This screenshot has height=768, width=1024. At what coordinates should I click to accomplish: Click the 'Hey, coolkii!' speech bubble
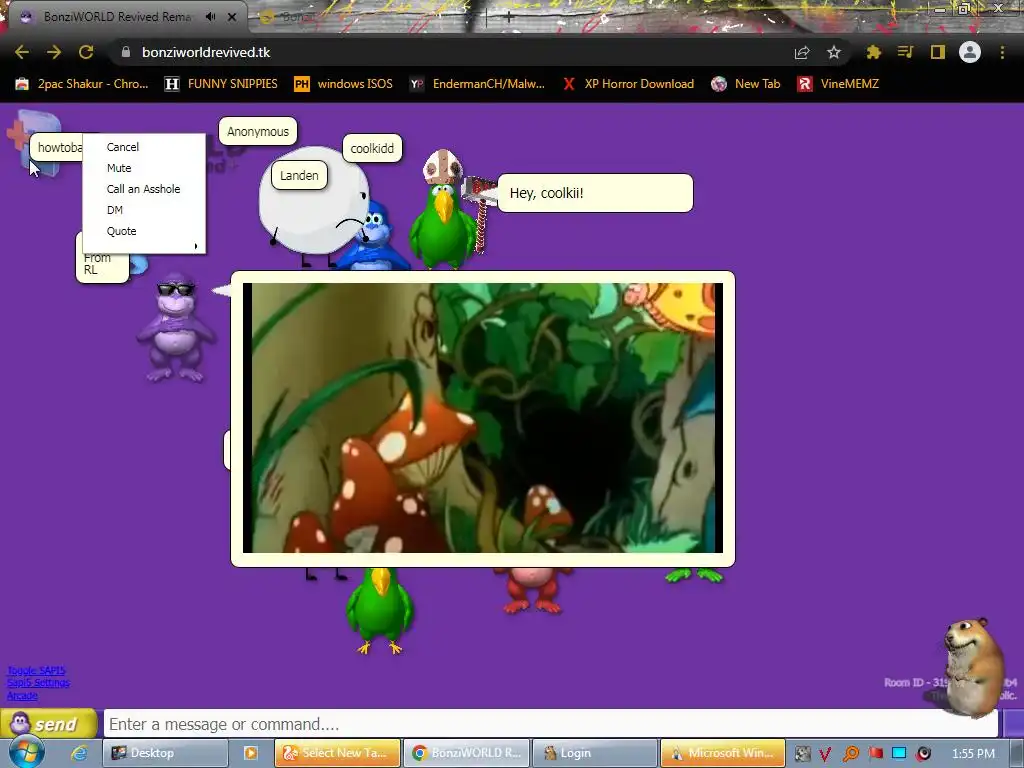pyautogui.click(x=595, y=193)
